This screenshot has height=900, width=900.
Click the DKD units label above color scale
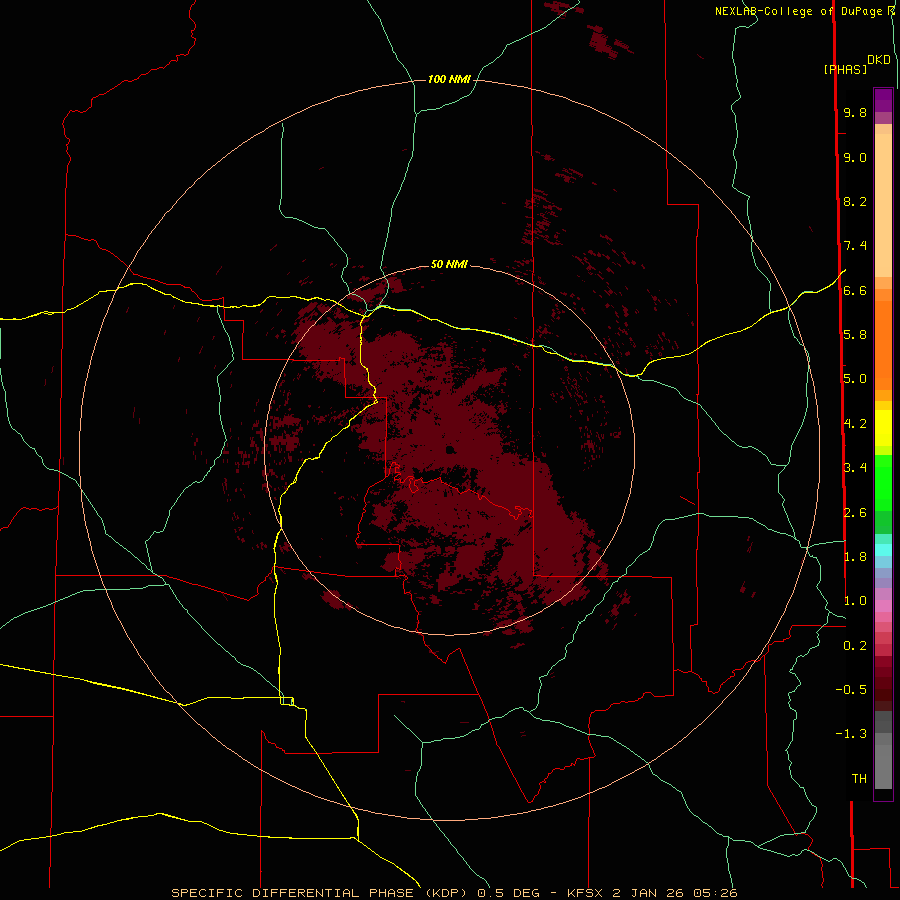878,59
